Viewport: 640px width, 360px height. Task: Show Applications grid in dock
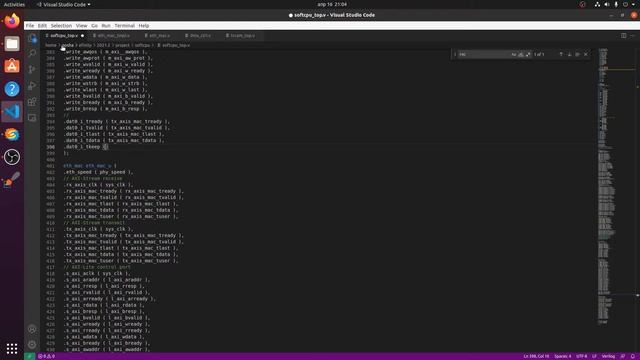tap(12, 349)
